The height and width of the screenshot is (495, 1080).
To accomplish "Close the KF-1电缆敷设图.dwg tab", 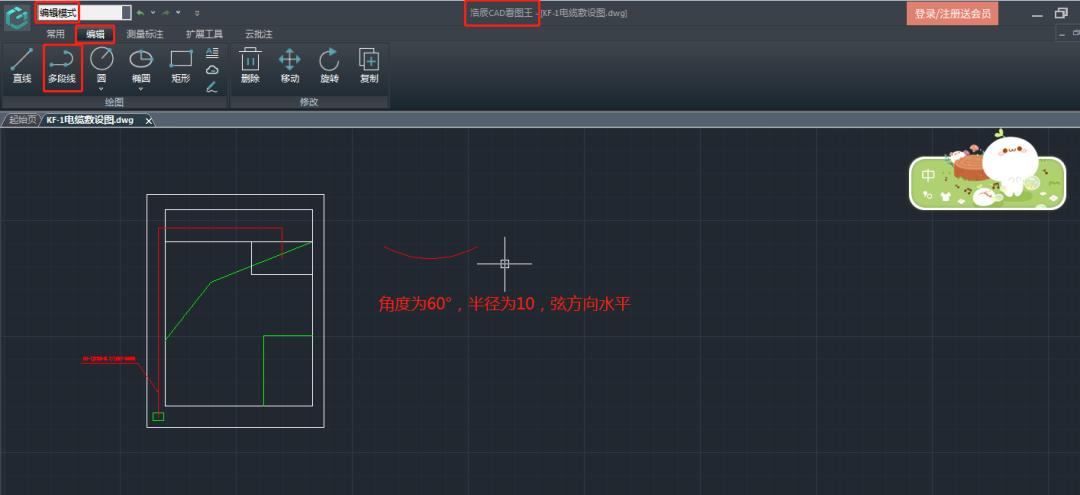I will pos(148,120).
